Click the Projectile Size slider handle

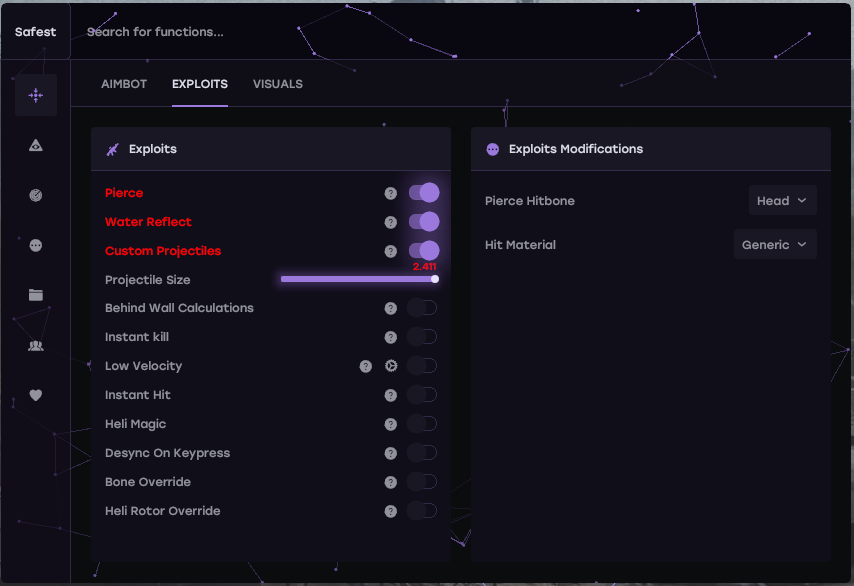point(435,279)
